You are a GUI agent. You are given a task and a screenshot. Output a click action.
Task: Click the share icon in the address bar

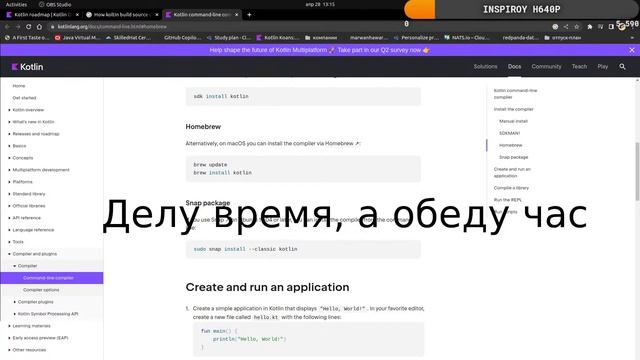pos(566,27)
